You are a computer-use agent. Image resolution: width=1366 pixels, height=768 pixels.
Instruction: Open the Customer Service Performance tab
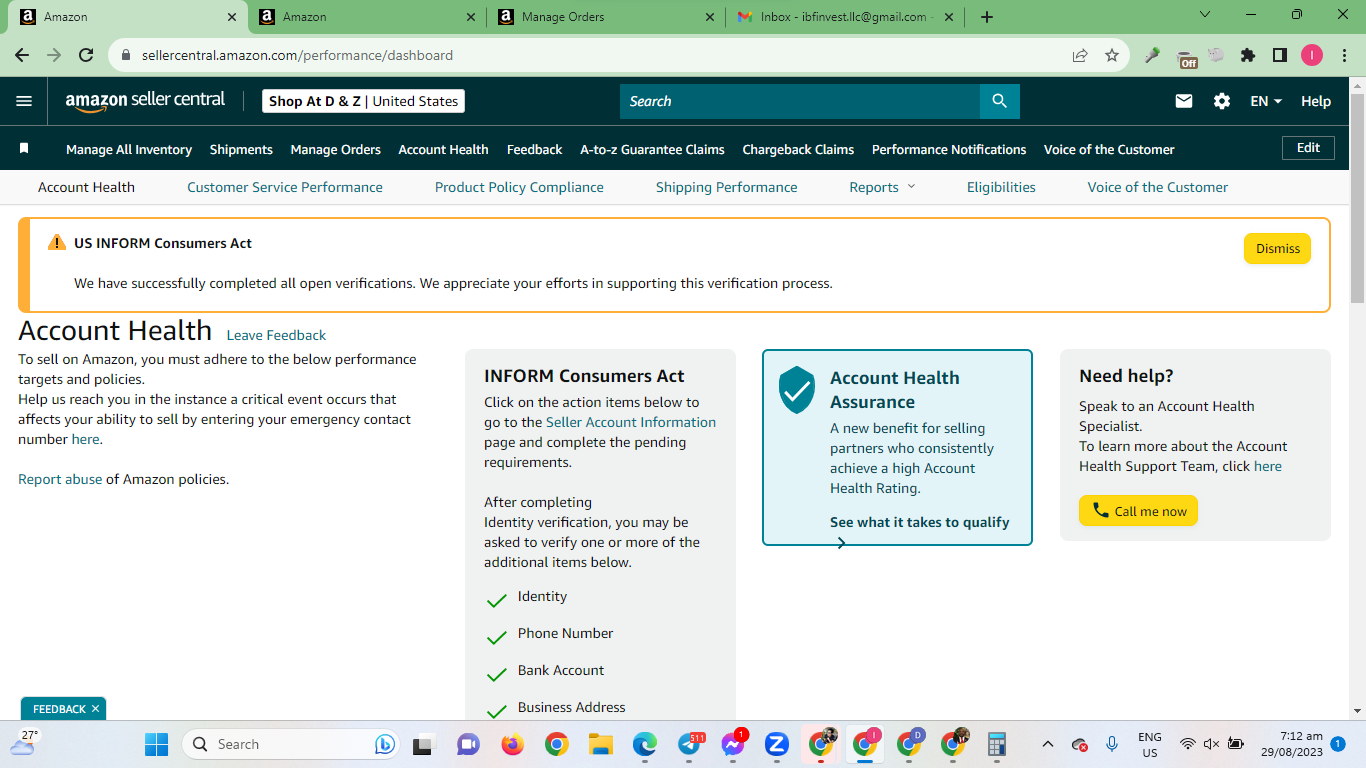click(285, 187)
